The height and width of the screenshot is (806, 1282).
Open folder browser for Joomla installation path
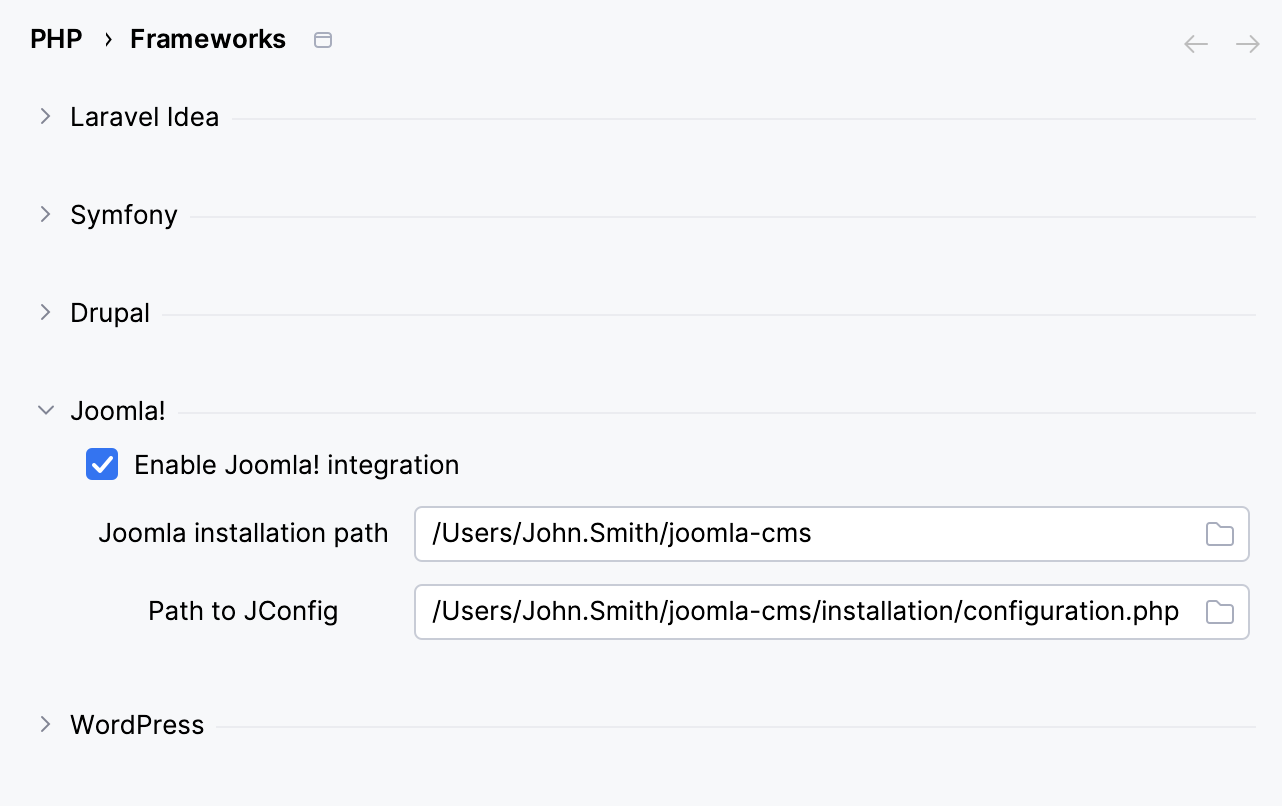1219,534
